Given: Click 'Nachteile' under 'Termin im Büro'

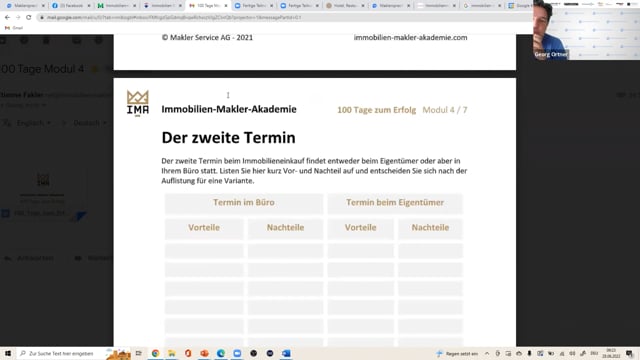Looking at the screenshot, I should [x=285, y=228].
